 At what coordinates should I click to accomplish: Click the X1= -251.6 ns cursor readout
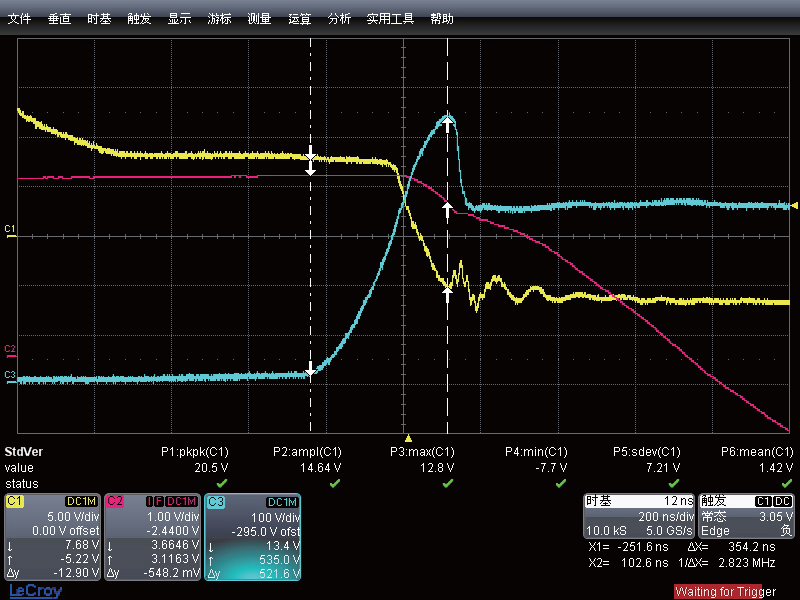coord(628,547)
